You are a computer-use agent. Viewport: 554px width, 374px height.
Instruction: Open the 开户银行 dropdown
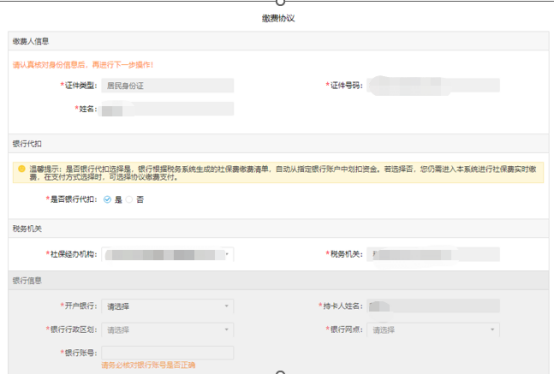(167, 306)
